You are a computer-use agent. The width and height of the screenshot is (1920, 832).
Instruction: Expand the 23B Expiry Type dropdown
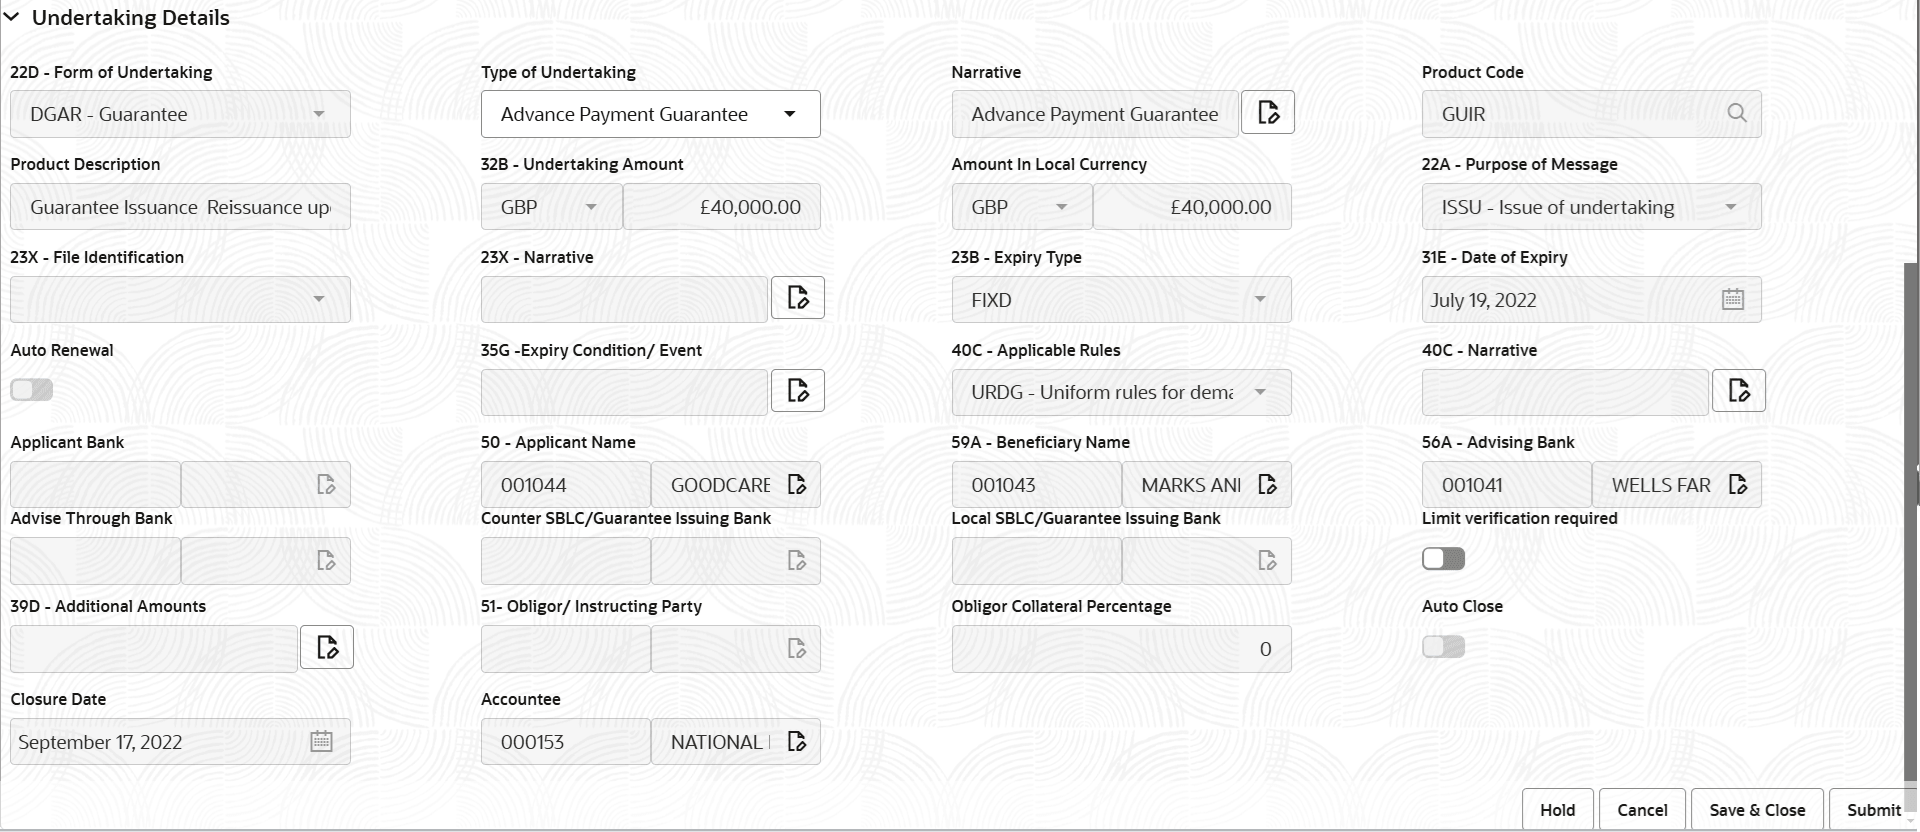coord(1260,299)
